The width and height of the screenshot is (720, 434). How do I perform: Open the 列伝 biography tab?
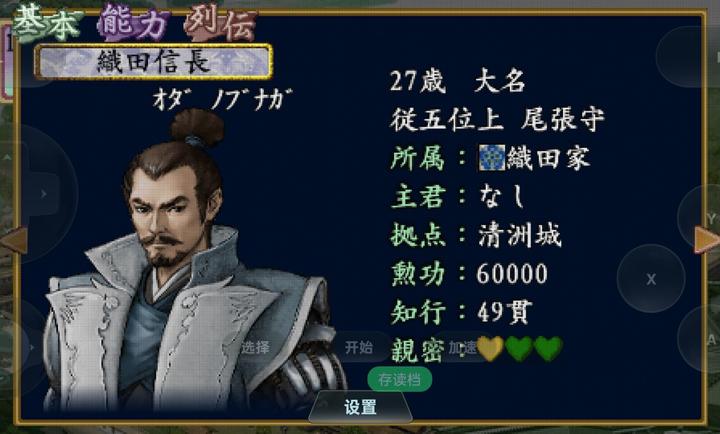pyautogui.click(x=221, y=24)
